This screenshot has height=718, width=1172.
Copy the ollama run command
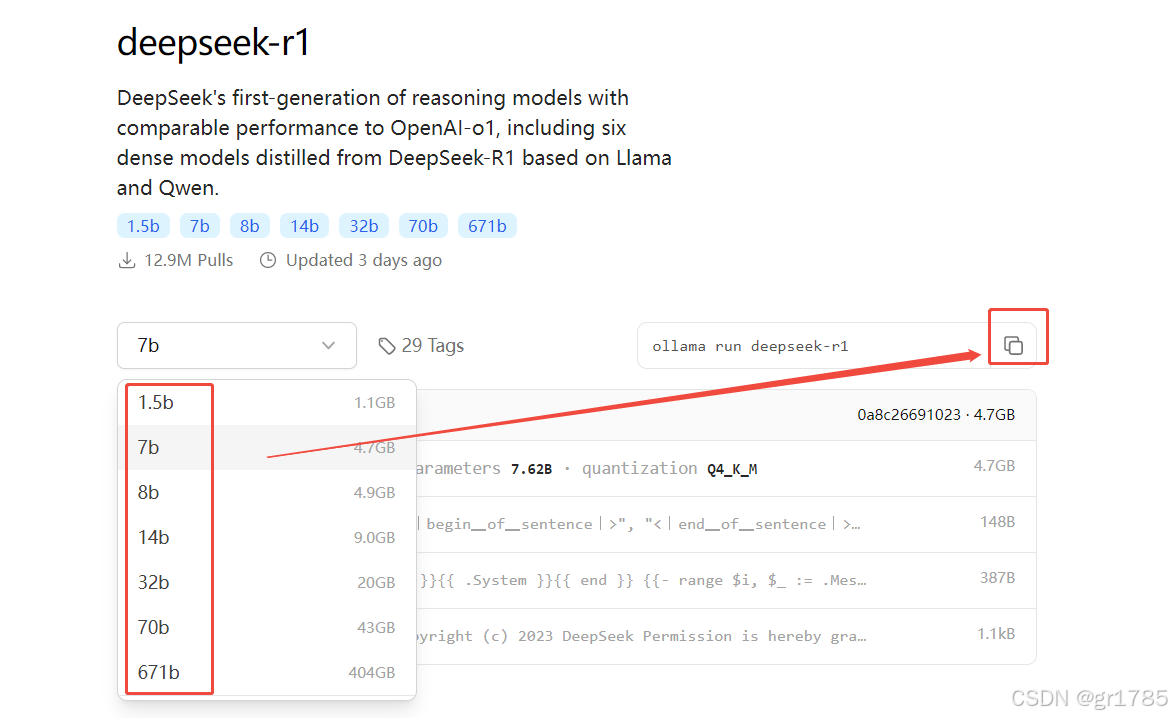pyautogui.click(x=1013, y=345)
